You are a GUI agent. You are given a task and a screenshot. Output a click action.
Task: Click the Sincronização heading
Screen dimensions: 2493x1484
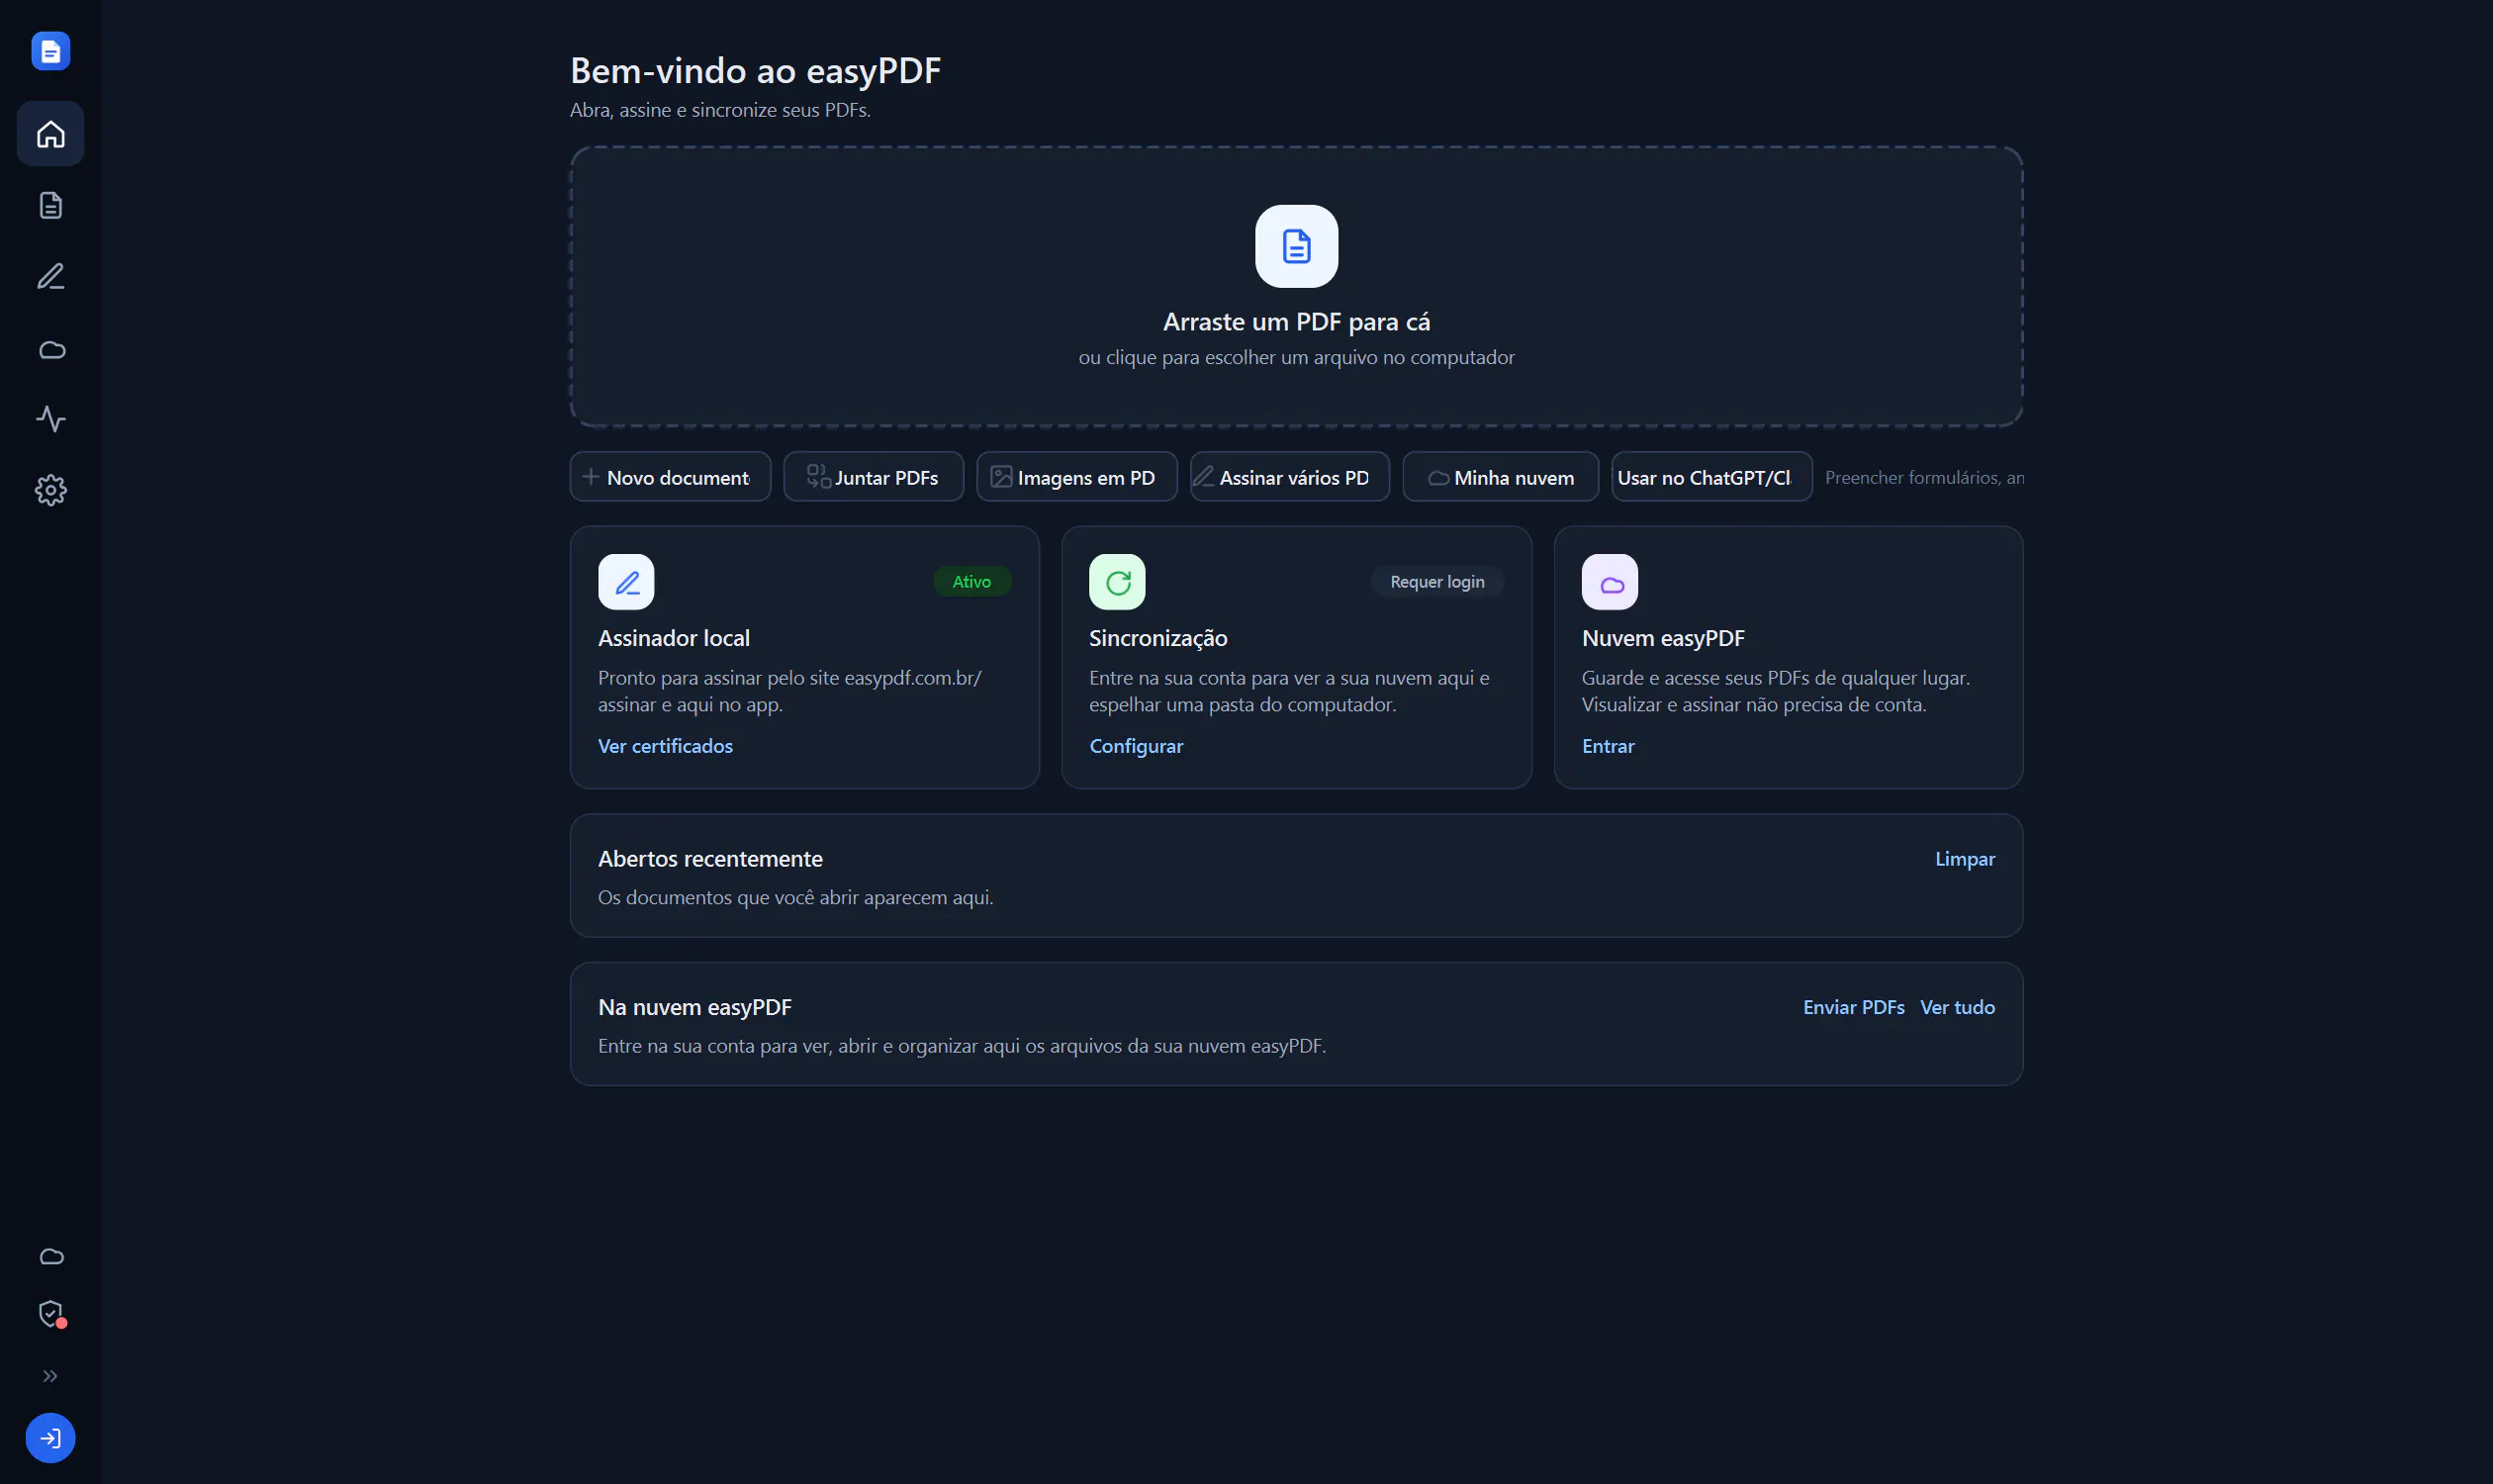1157,638
